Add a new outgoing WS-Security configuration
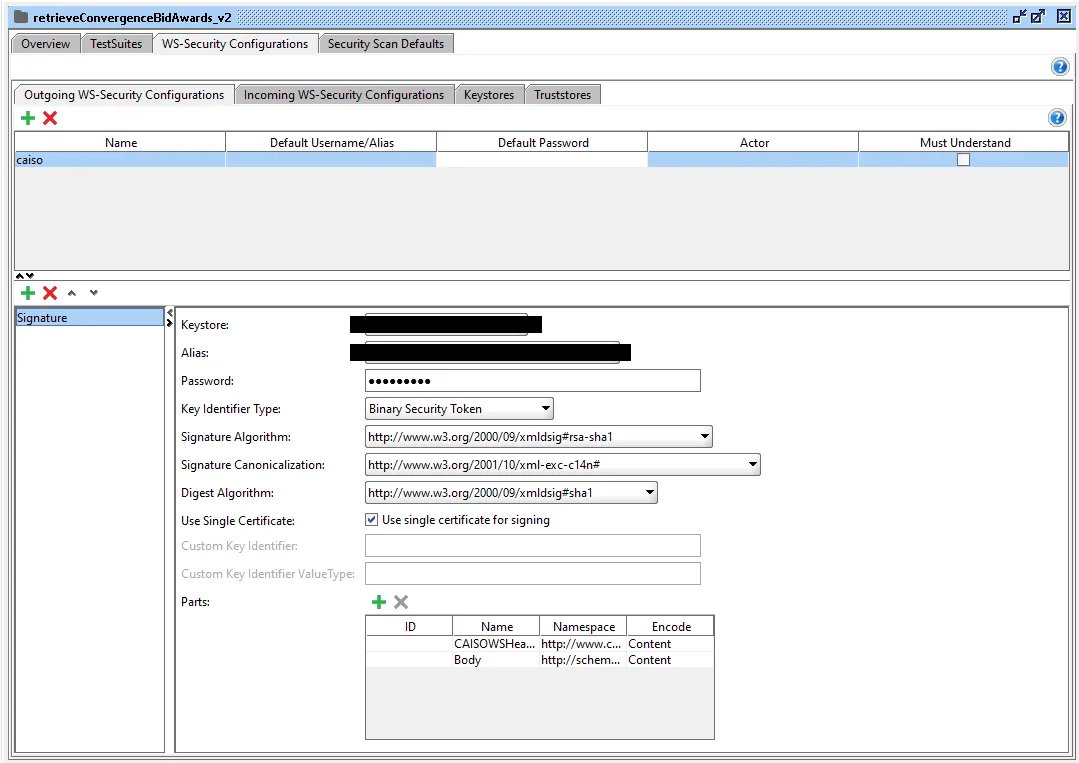The height and width of the screenshot is (763, 1079). click(x=28, y=118)
